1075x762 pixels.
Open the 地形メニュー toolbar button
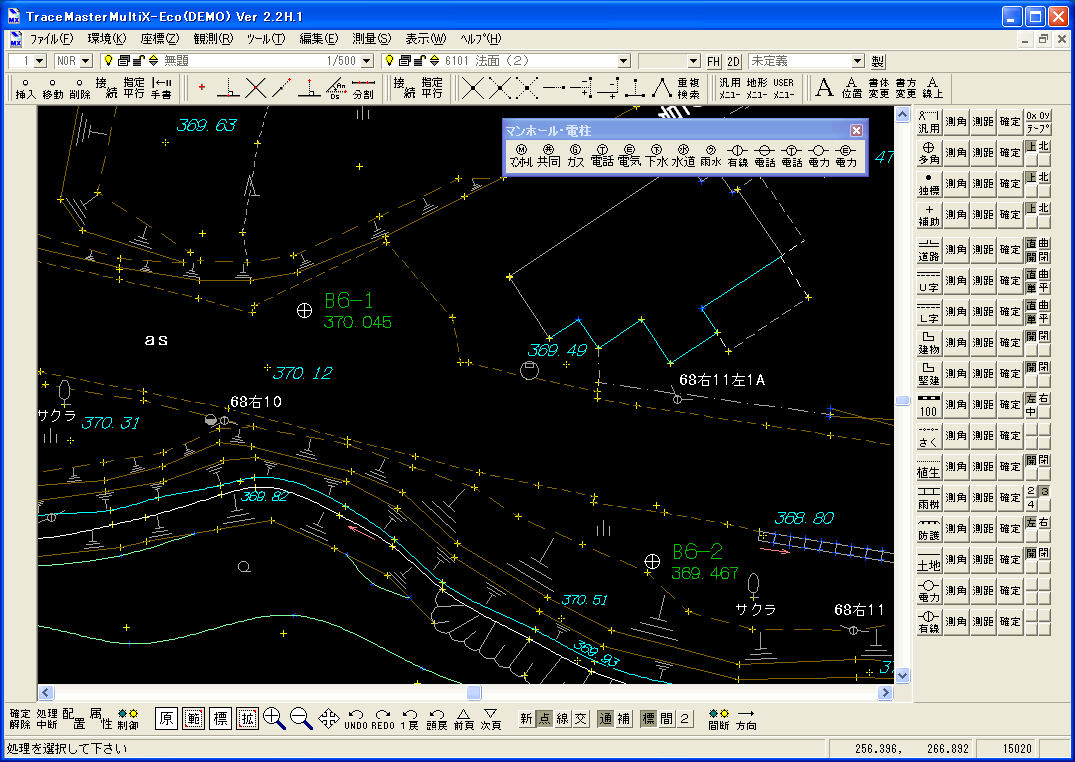click(x=757, y=88)
